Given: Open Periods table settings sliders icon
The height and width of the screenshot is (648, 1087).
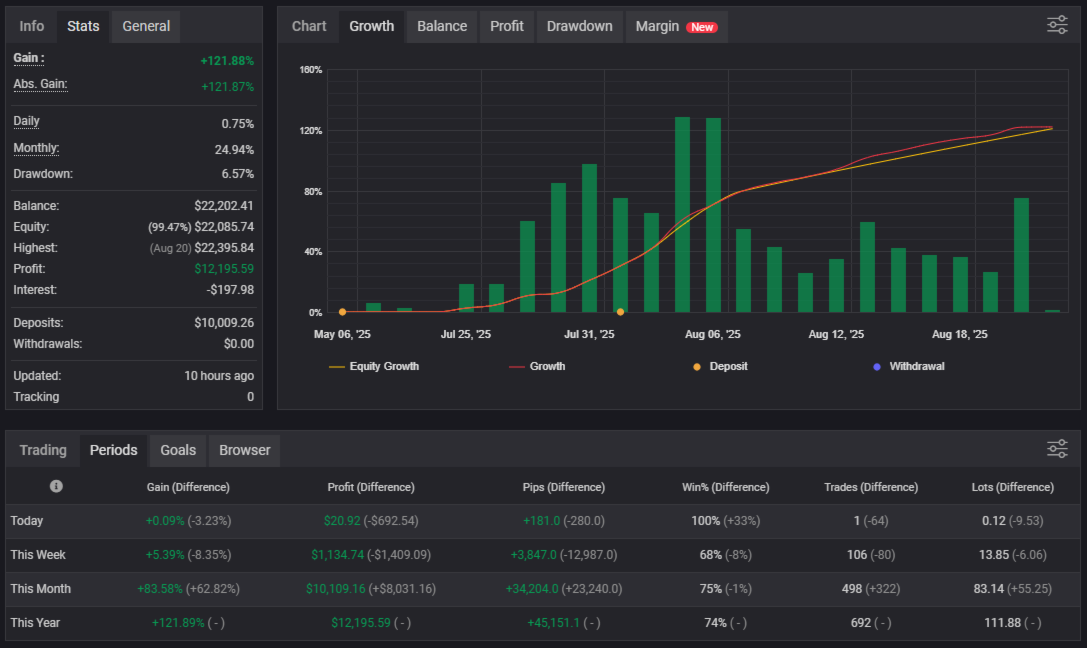Looking at the screenshot, I should pos(1057,448).
